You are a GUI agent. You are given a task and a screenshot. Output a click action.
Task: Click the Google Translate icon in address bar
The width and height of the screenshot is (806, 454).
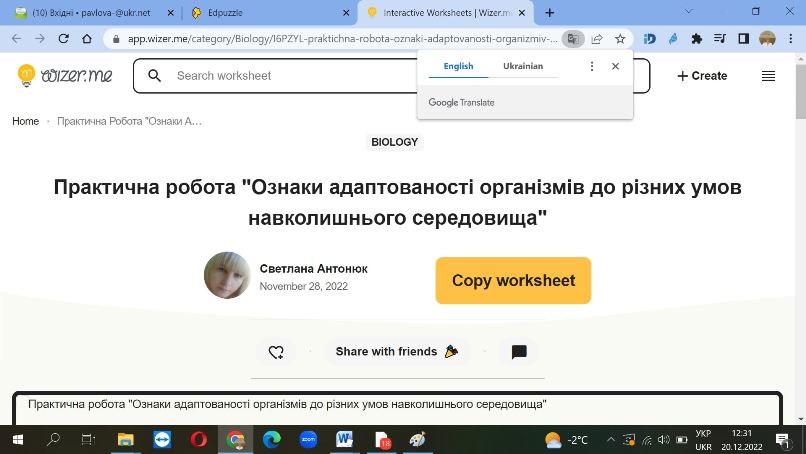coord(573,39)
